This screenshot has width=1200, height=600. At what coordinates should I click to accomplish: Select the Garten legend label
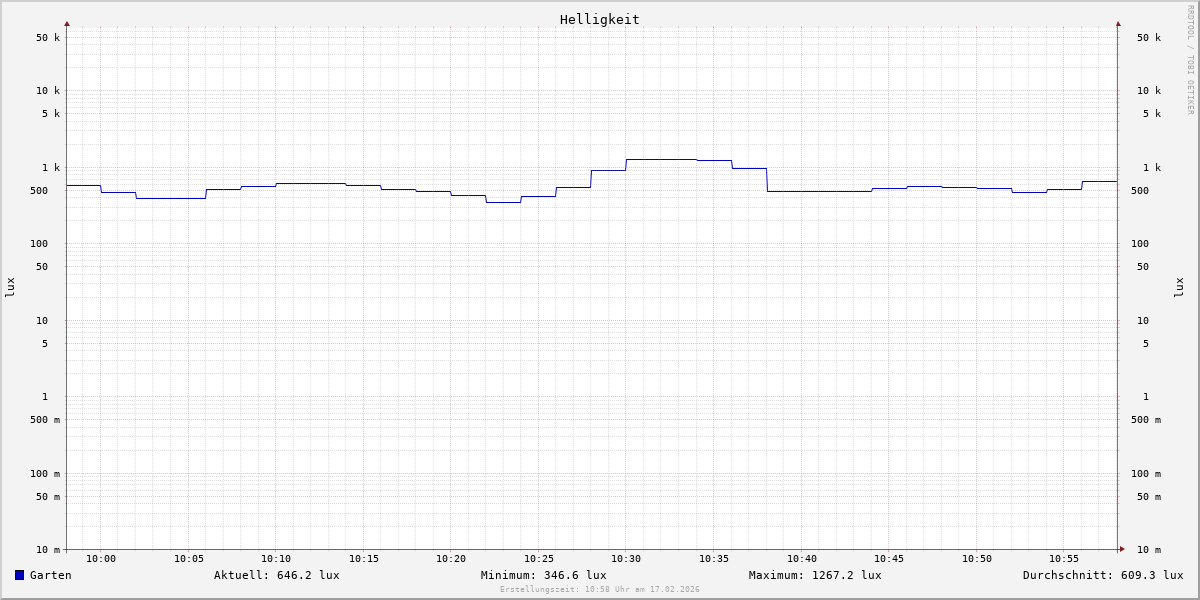coord(50,575)
